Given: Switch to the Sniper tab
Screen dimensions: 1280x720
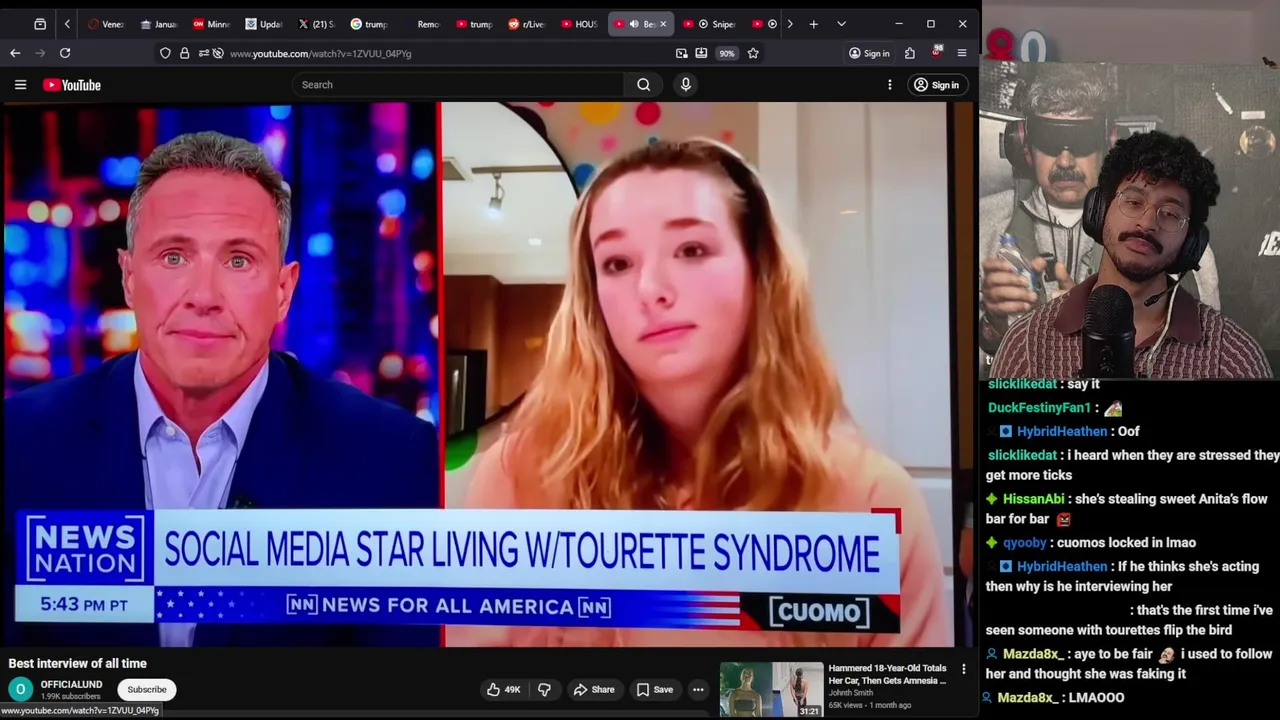Looking at the screenshot, I should tap(711, 24).
